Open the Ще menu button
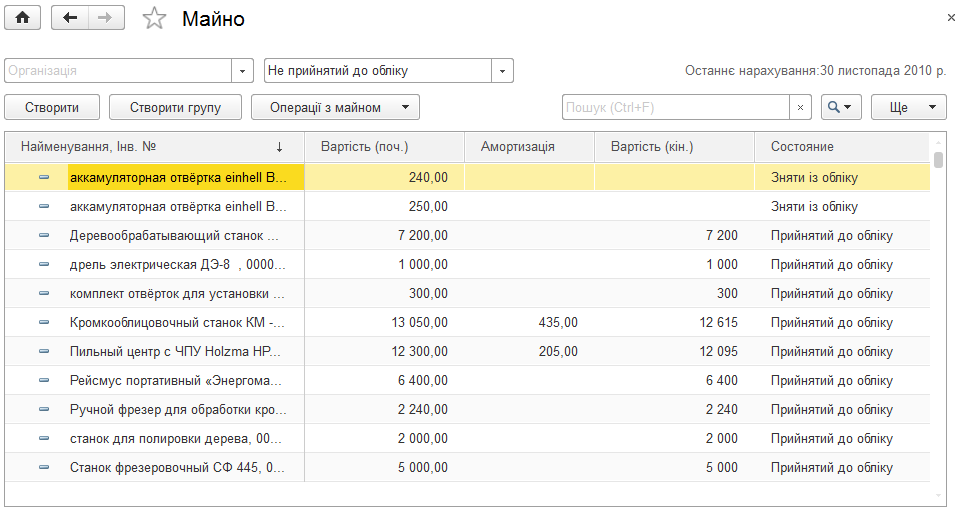960x515 pixels. (x=909, y=107)
